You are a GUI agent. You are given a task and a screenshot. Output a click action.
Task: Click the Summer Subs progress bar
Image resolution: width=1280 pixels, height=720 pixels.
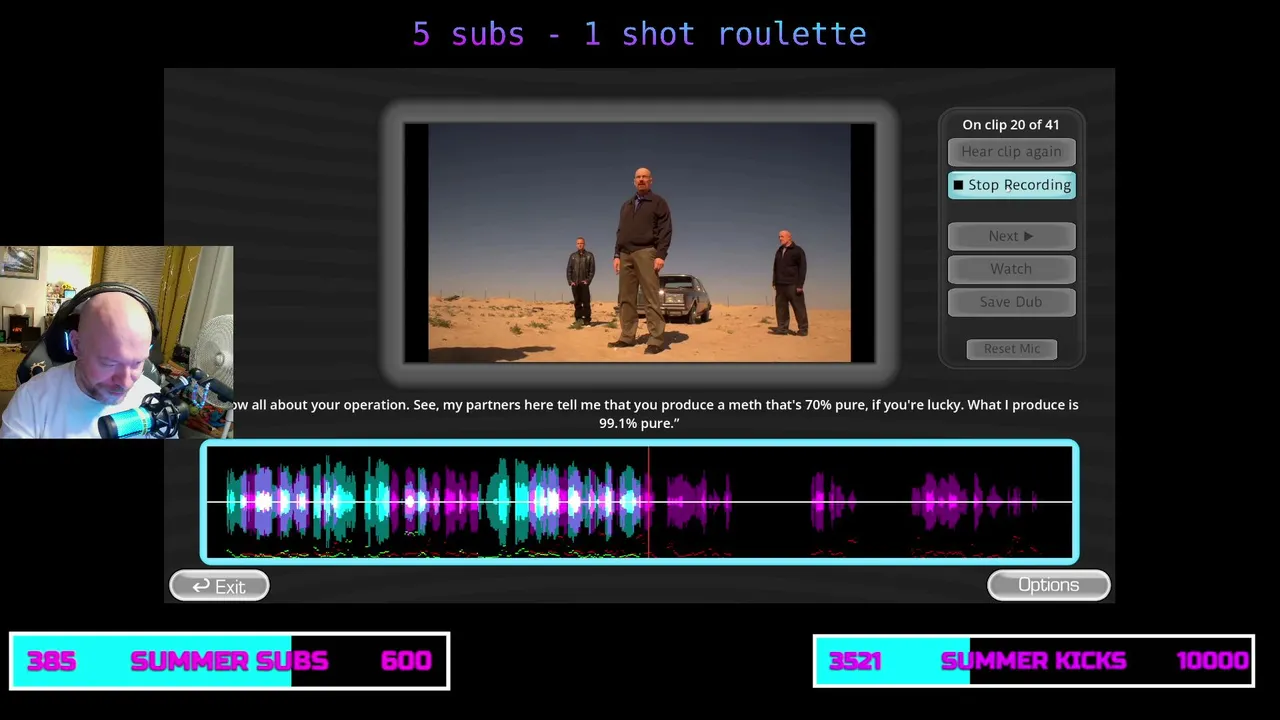[x=229, y=661]
